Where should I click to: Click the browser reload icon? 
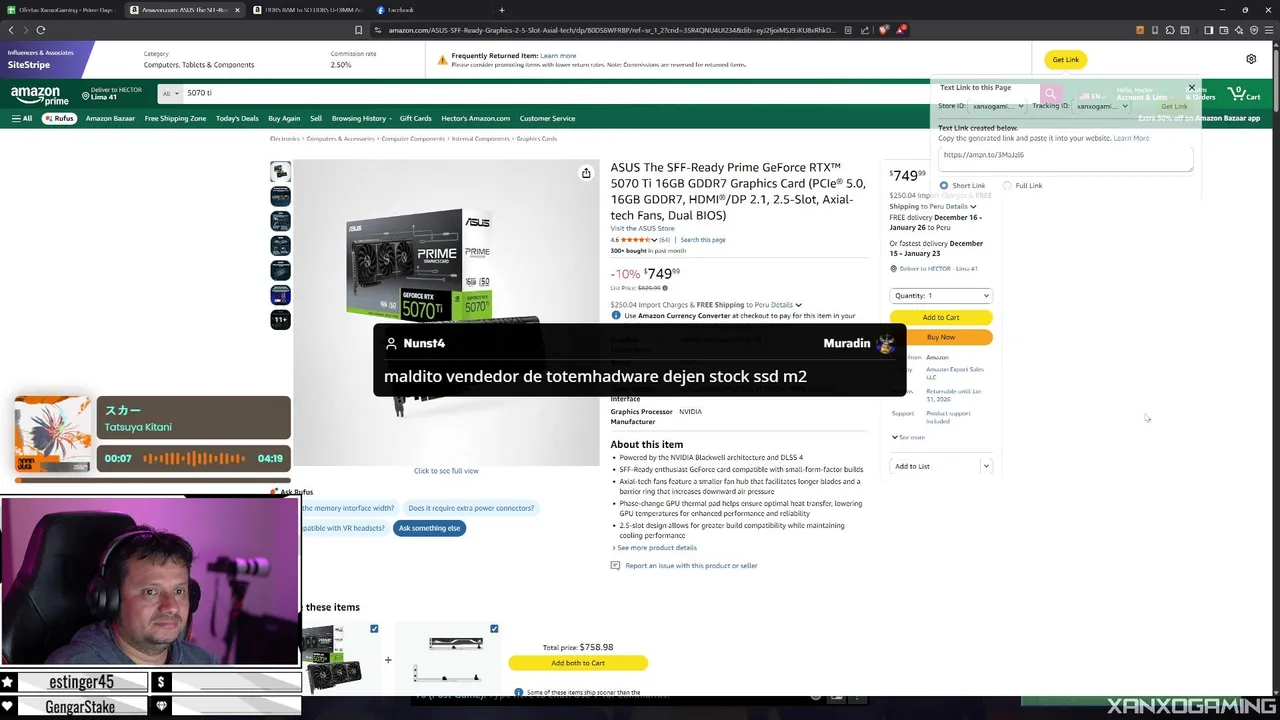(x=41, y=30)
